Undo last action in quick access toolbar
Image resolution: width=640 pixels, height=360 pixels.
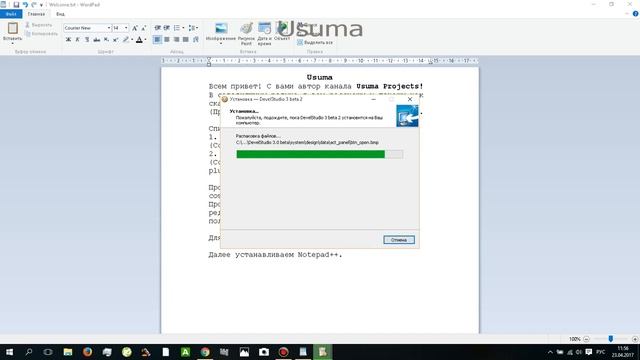(25, 5)
